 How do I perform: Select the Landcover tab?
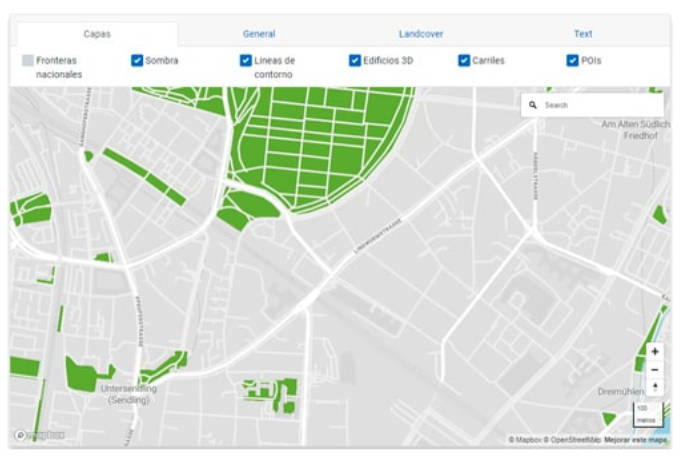pyautogui.click(x=421, y=34)
